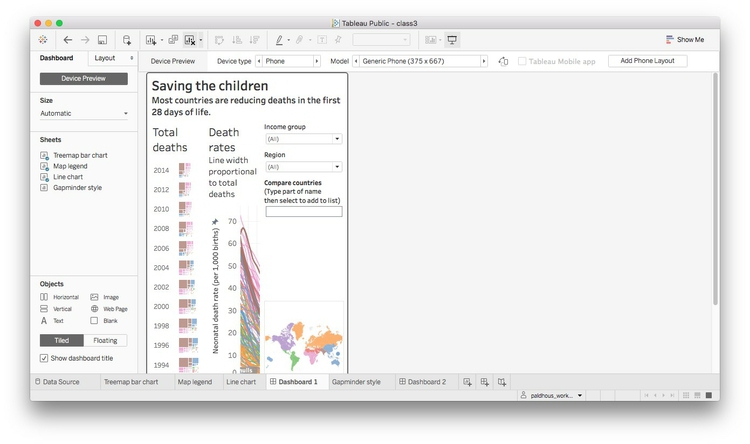Expand the Size Automatic dropdown
The height and width of the screenshot is (444, 750).
(84, 113)
